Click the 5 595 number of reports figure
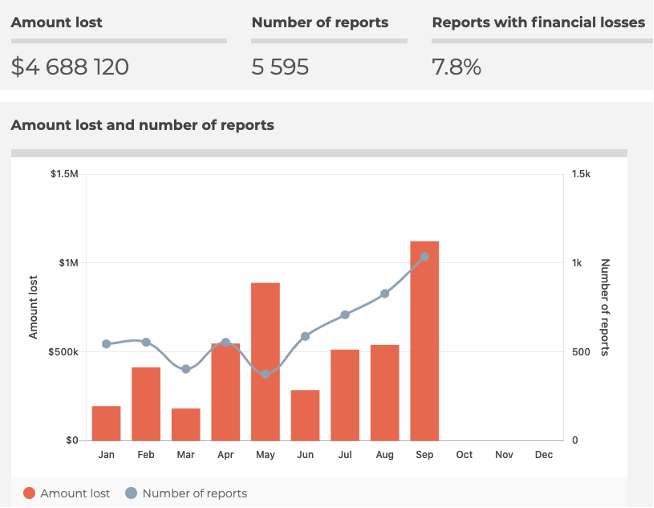 [280, 67]
